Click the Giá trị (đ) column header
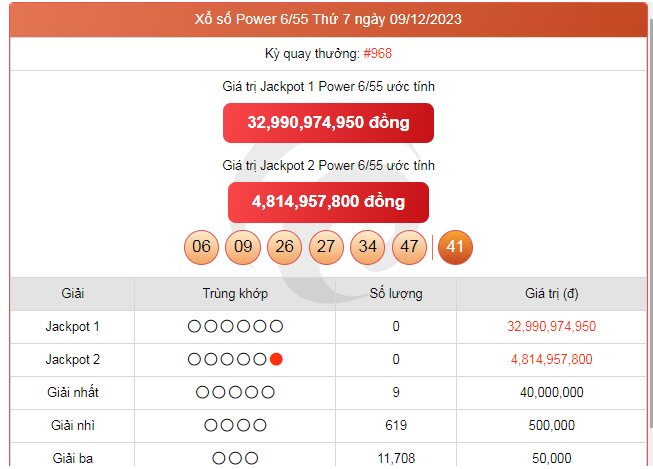Screen dimensions: 653x469 551,294
